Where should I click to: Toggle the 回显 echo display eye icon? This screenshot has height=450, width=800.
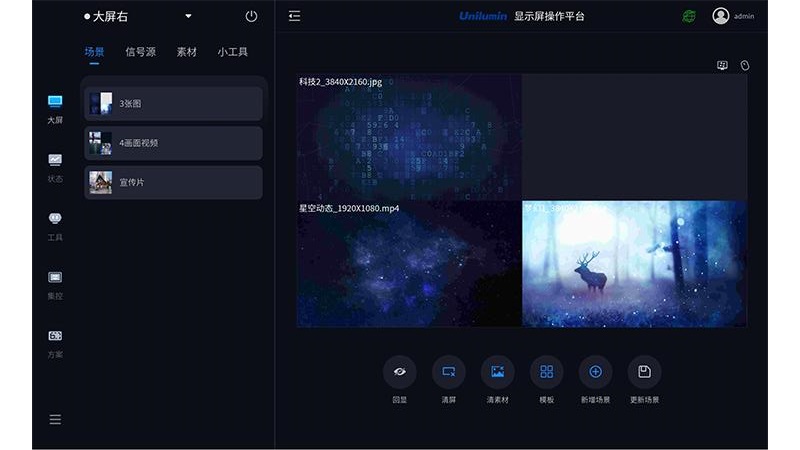click(x=400, y=372)
